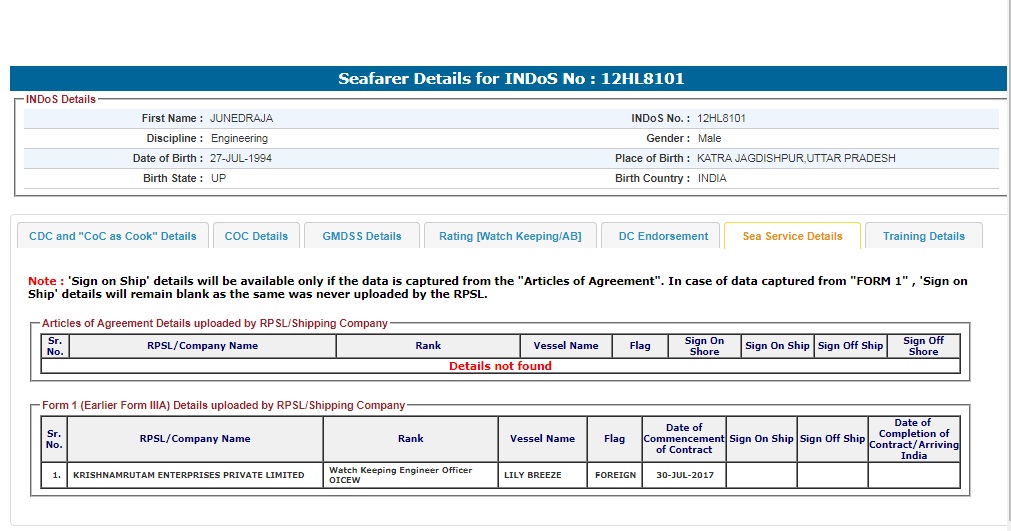Click the Place of Birth value KATRA JAGDISHPUR
This screenshot has height=531, width=1011.
[796, 158]
